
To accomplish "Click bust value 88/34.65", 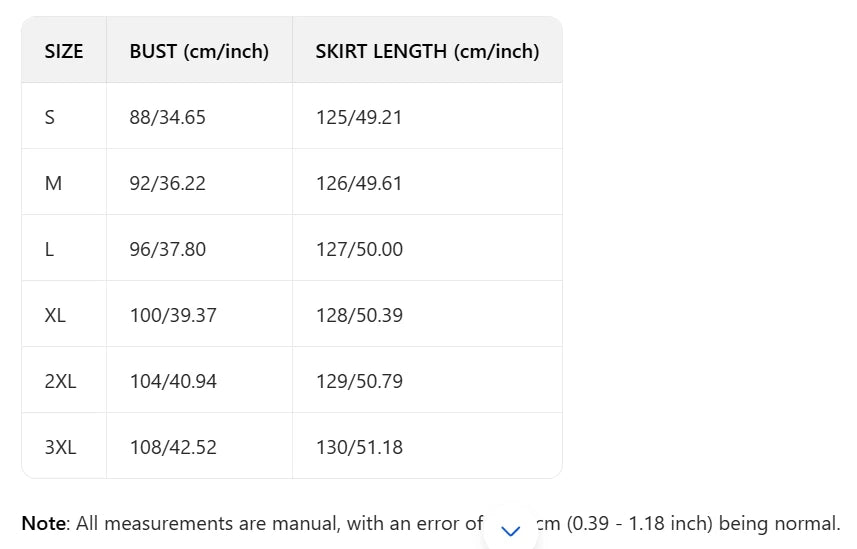I will 167,117.
